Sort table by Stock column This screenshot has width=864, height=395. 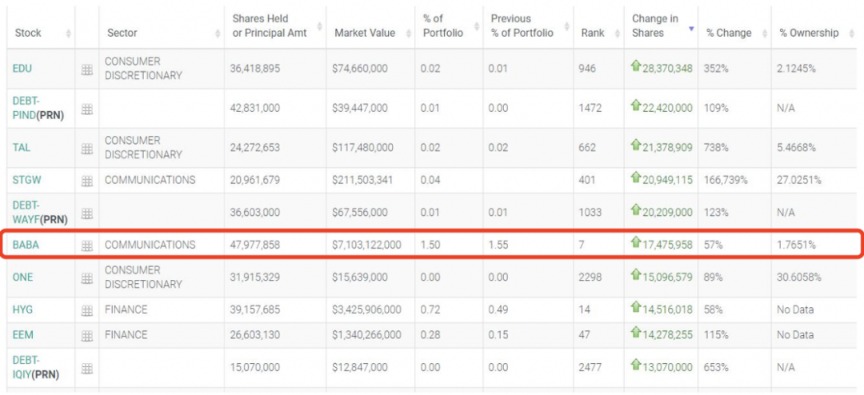[x=28, y=33]
